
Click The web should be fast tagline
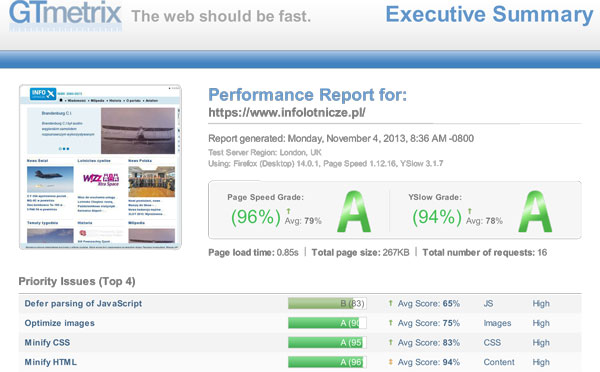tap(221, 16)
